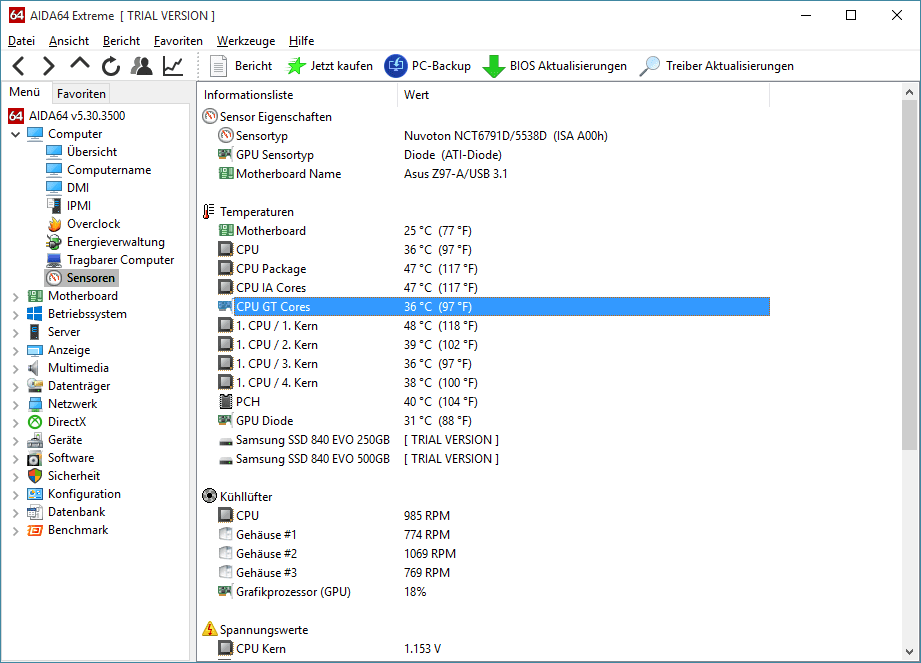Select the Motherboard Name row
Screen dimensions: 921x663
(493, 174)
